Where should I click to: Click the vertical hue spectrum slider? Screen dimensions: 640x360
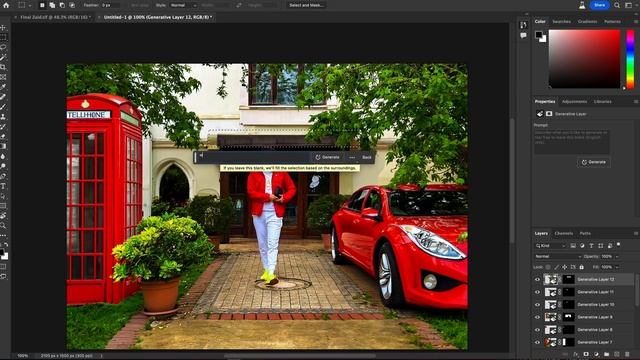tap(630, 59)
